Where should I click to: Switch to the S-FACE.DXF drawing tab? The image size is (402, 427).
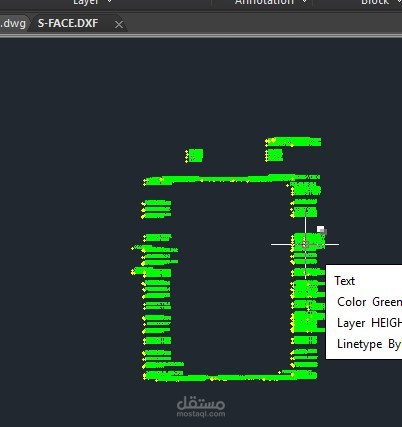pyautogui.click(x=68, y=23)
